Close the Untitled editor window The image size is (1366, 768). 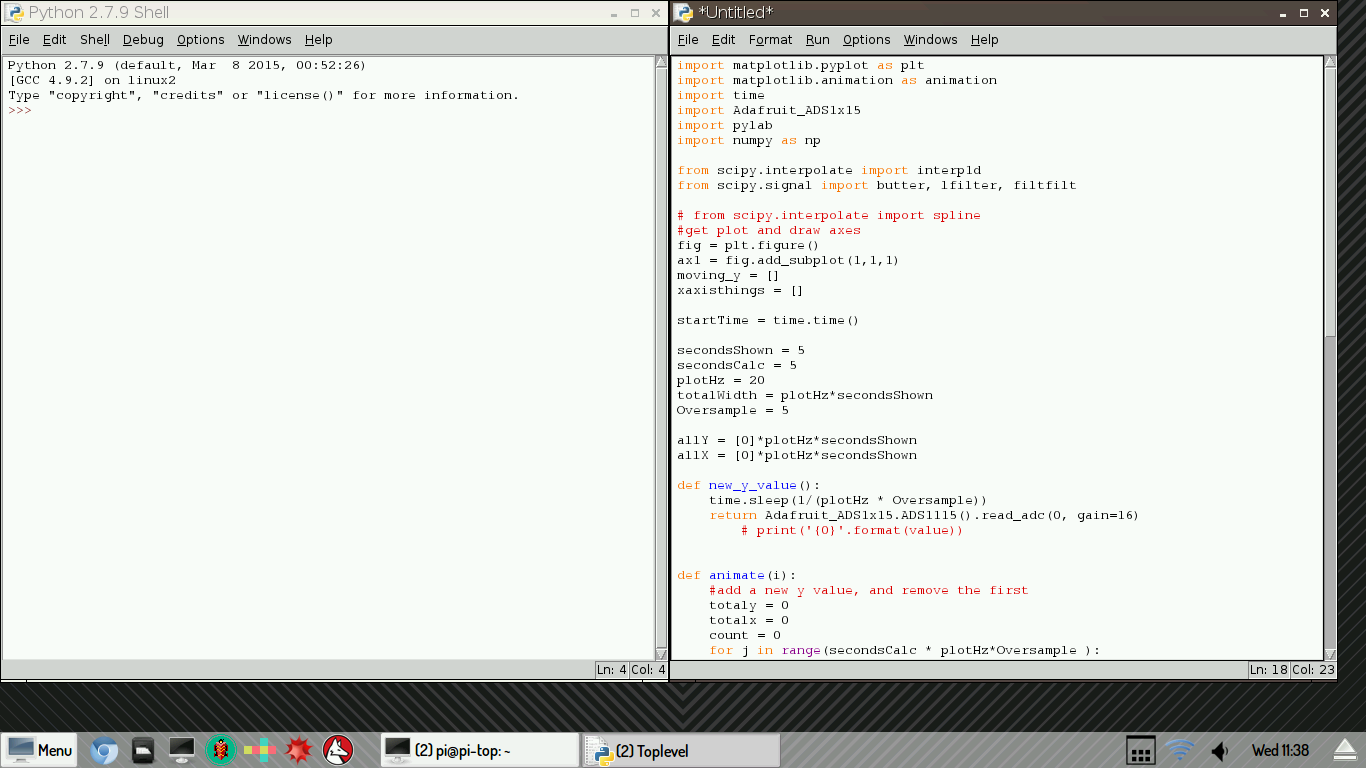pos(1325,14)
